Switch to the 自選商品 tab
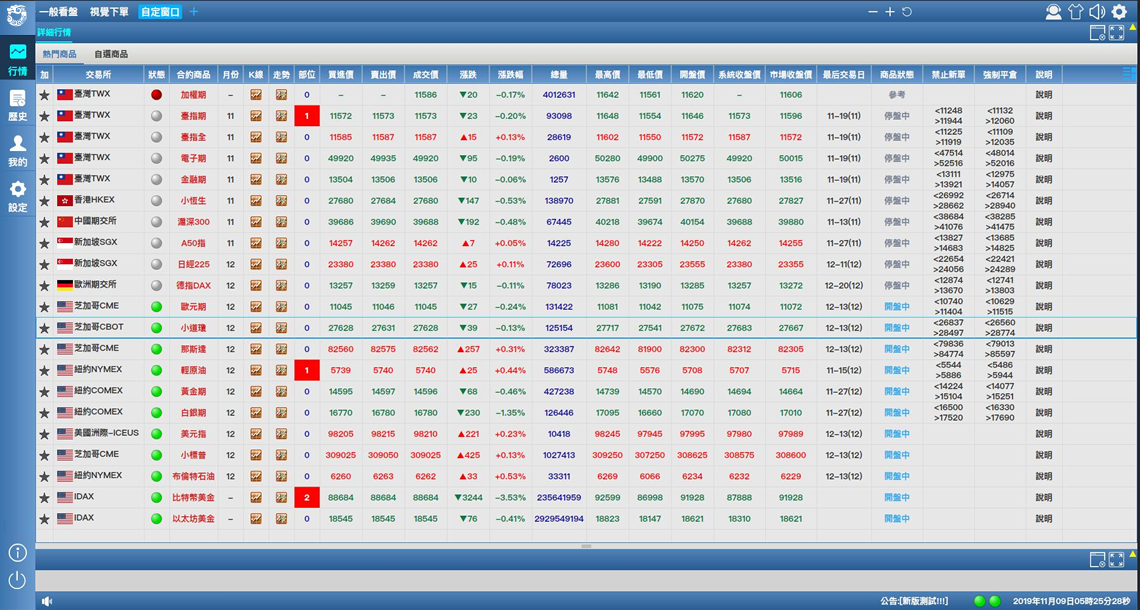 111,54
